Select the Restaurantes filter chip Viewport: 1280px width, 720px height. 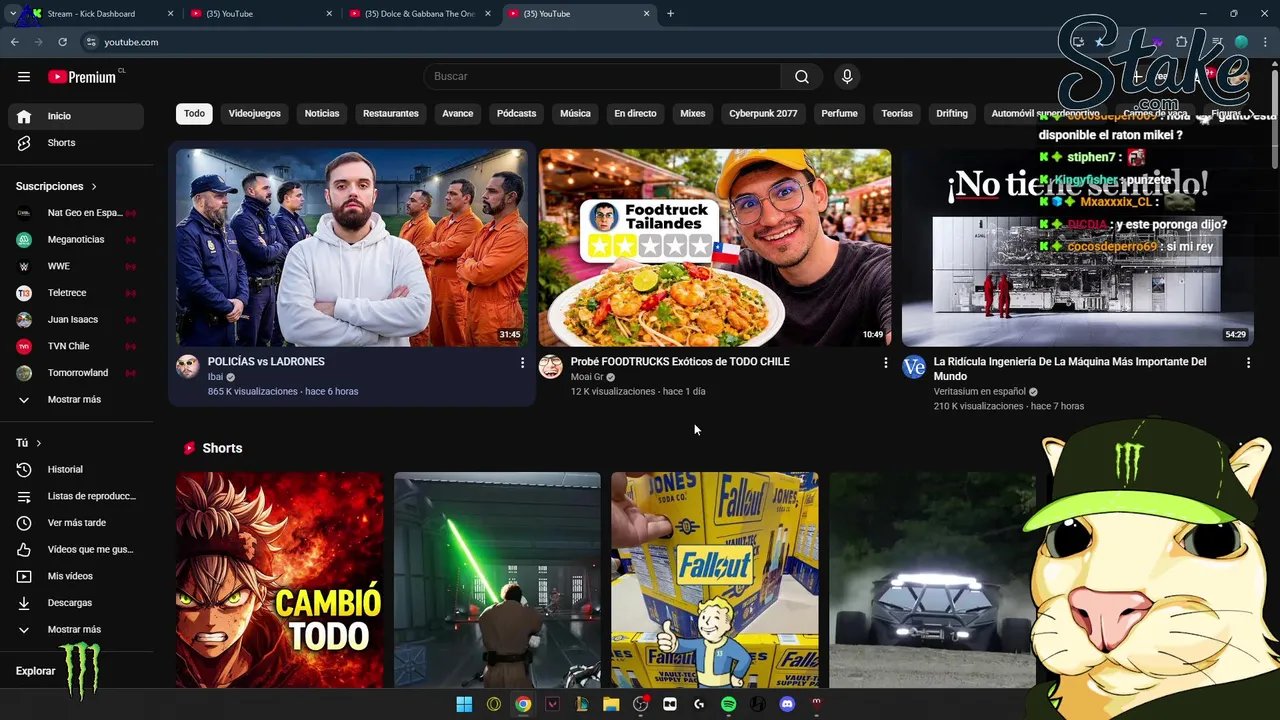(x=391, y=114)
